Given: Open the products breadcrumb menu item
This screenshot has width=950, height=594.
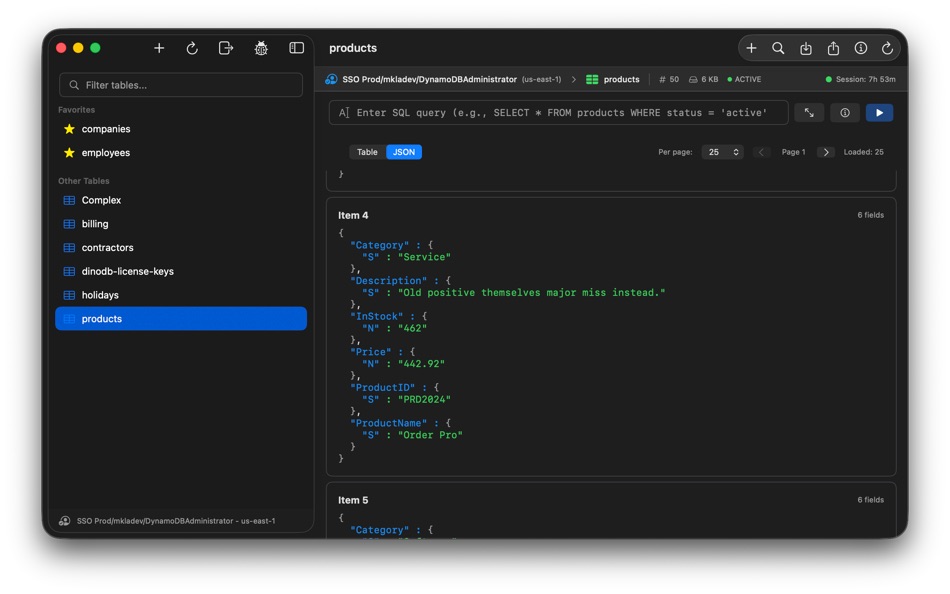Looking at the screenshot, I should tap(618, 79).
